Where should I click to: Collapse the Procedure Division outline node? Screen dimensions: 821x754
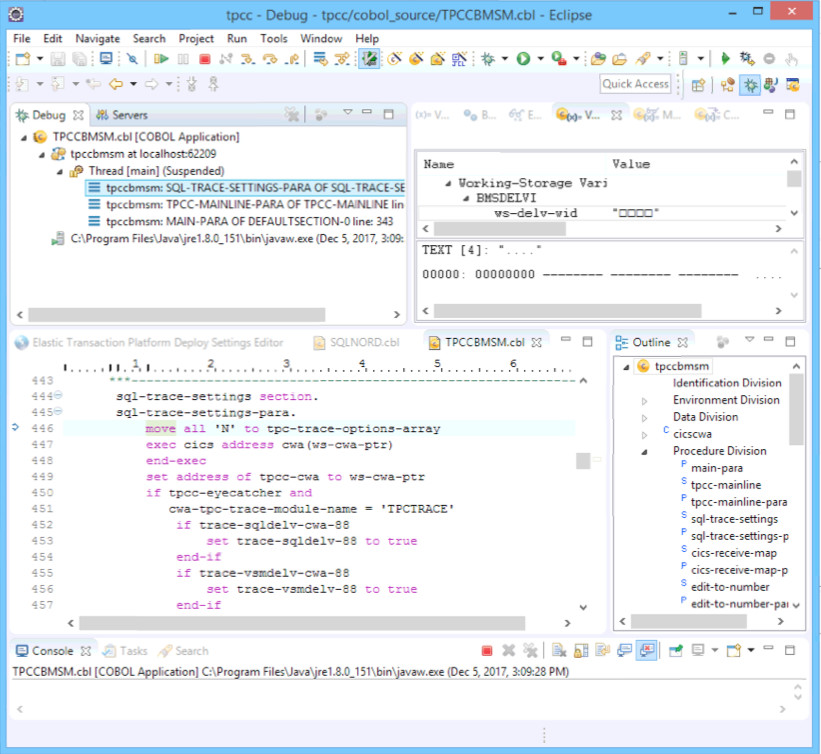645,452
